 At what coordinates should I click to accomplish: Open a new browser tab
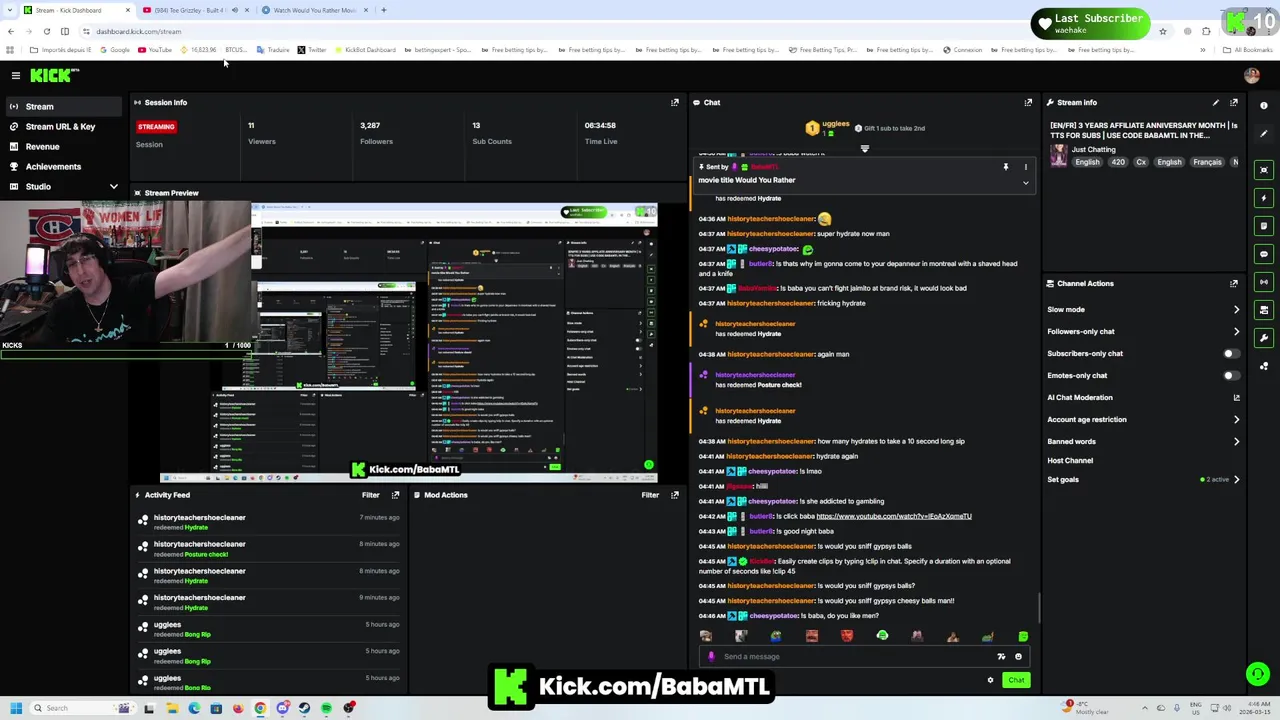[x=384, y=10]
